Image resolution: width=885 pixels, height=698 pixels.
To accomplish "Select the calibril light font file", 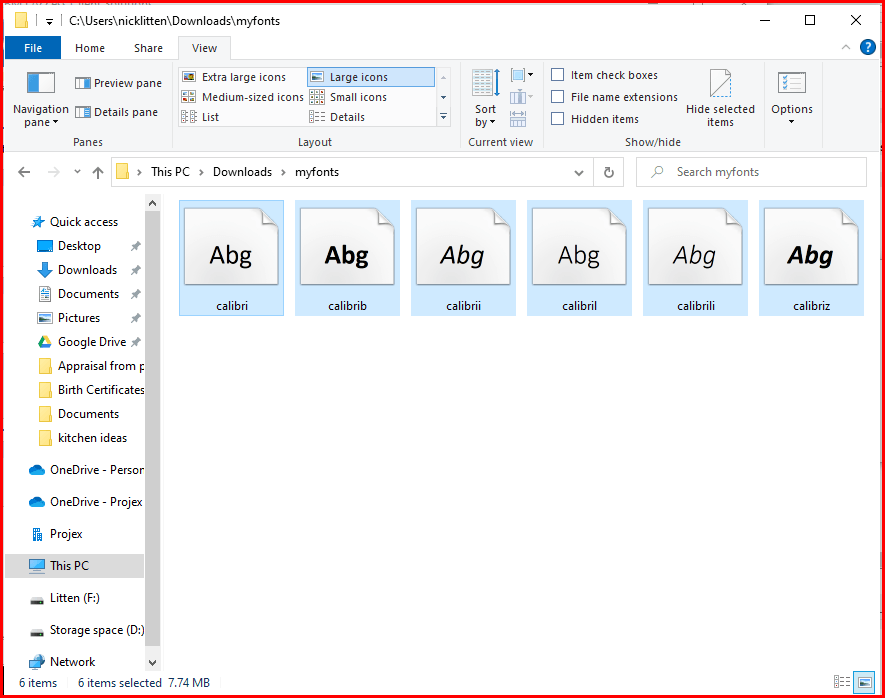I will coord(579,258).
